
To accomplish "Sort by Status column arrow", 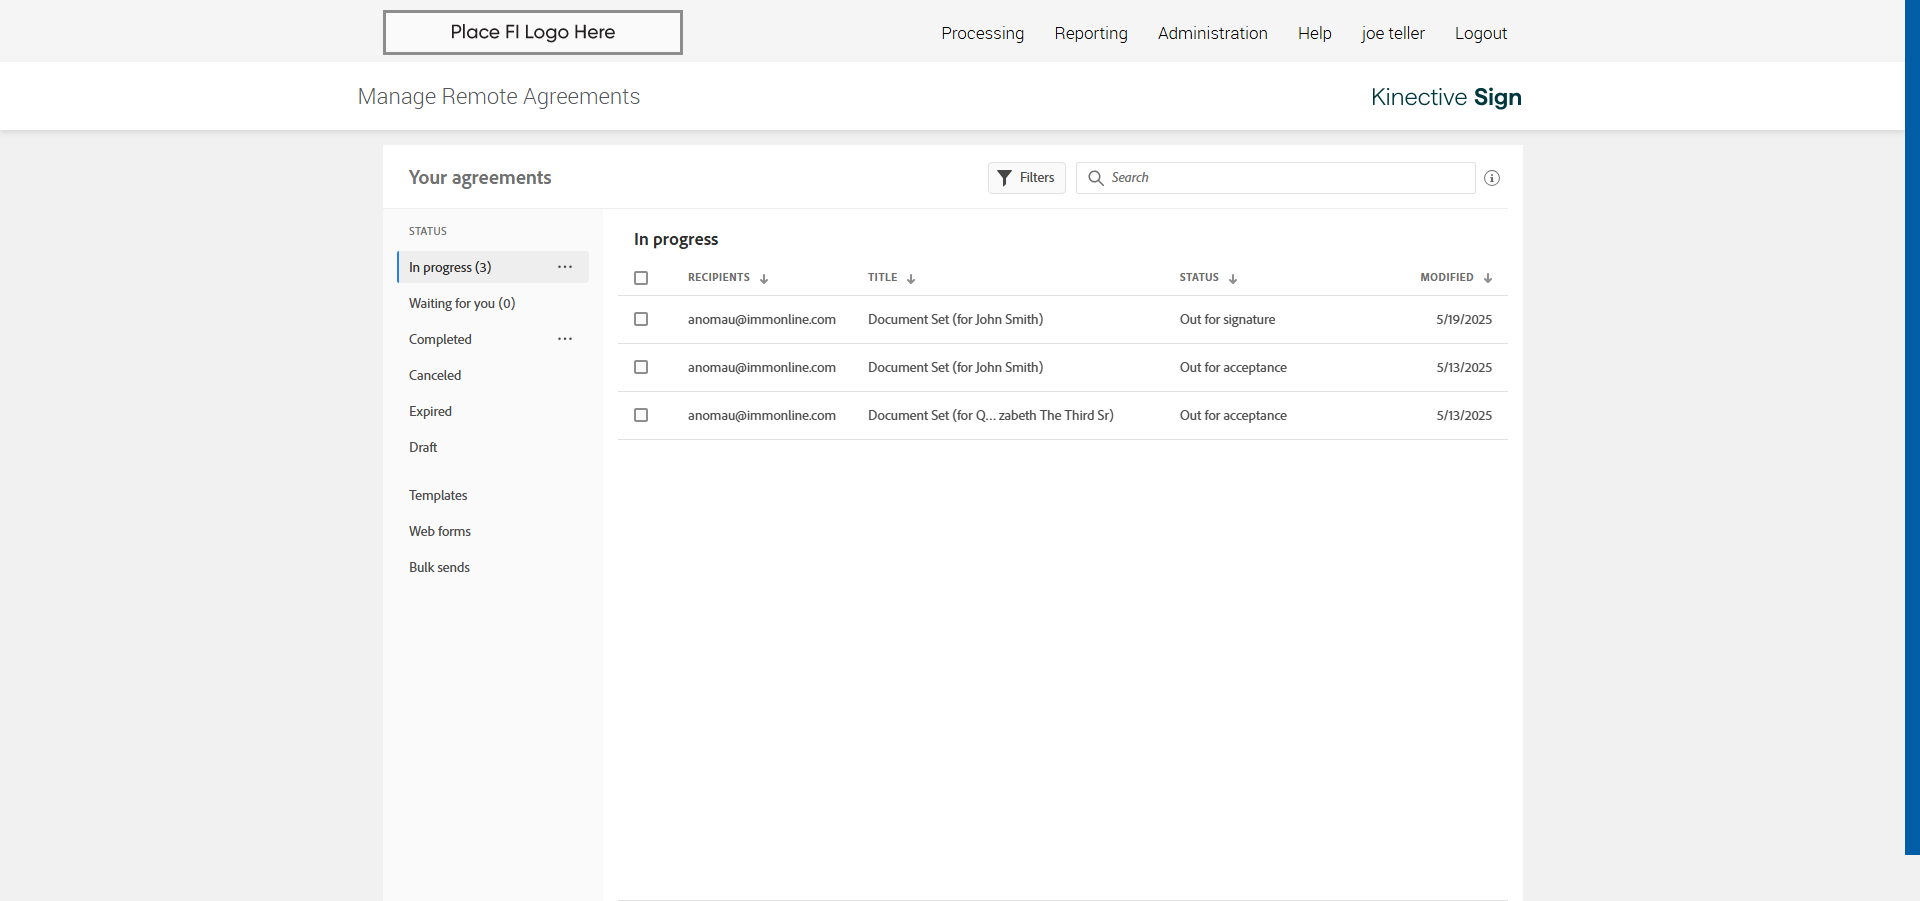I will pyautogui.click(x=1233, y=279).
